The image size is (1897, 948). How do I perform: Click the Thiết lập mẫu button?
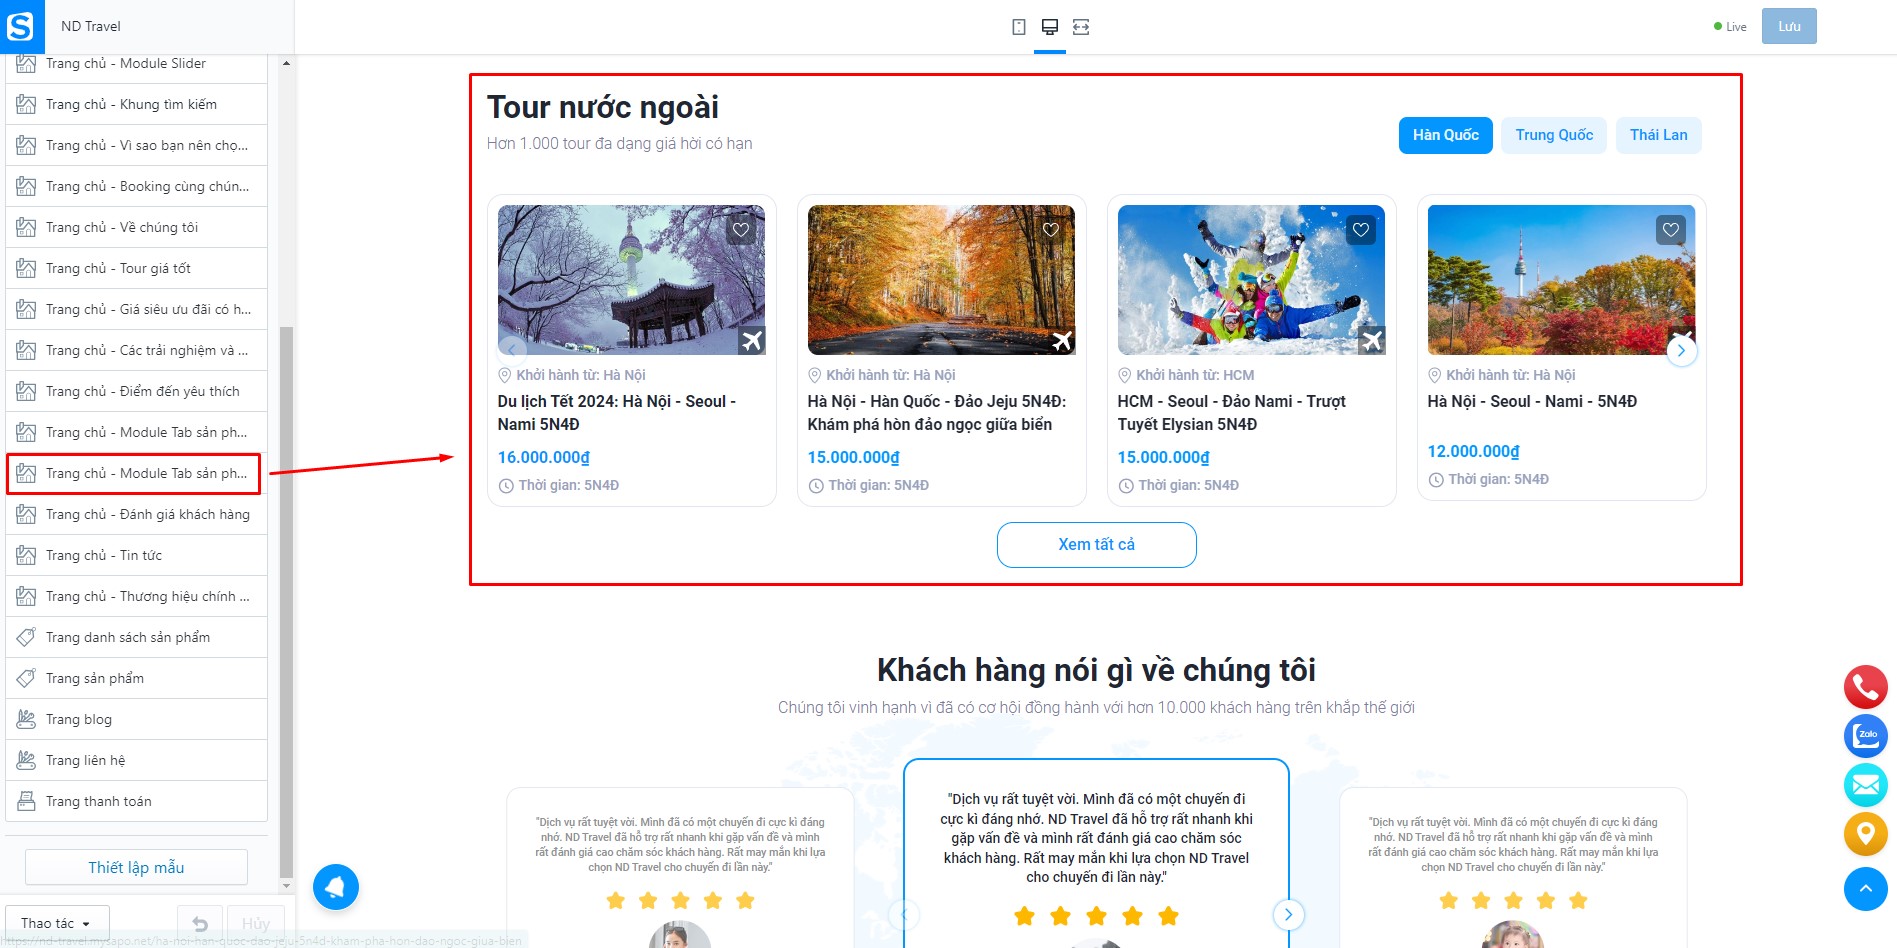(x=136, y=867)
